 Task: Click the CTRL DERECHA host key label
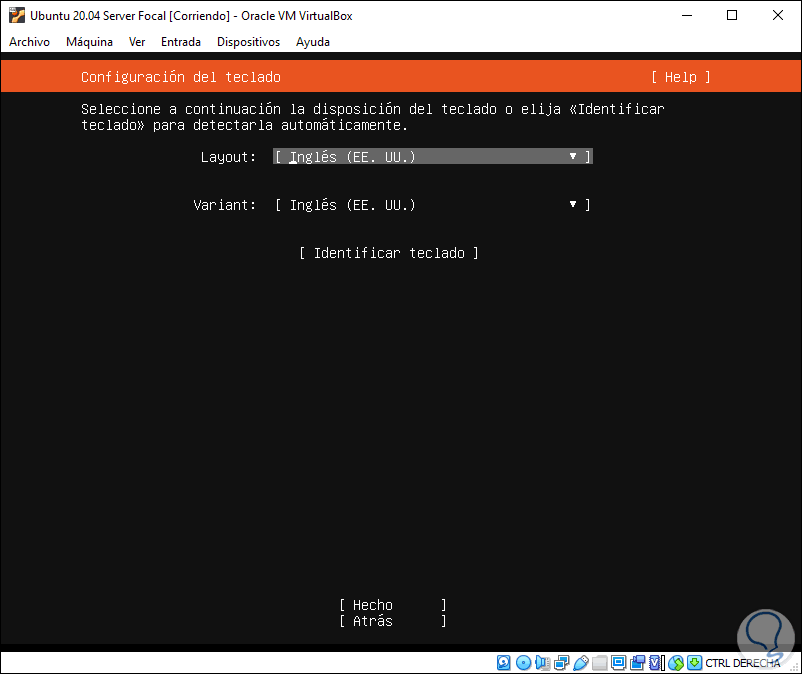[x=743, y=663]
